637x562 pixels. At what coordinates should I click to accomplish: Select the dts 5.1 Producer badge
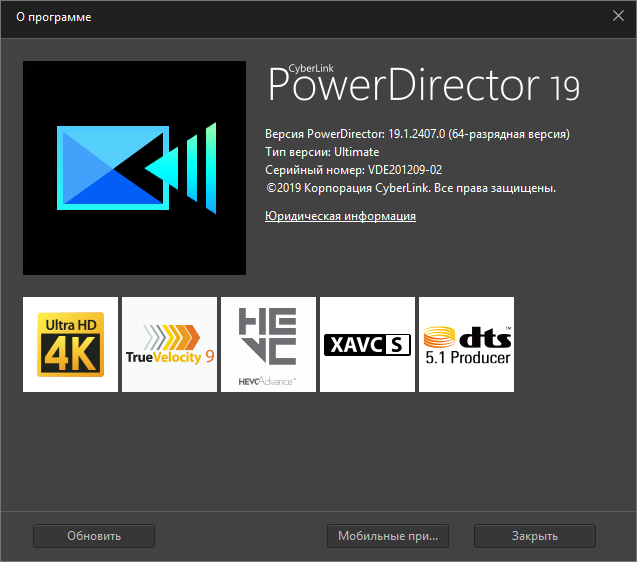click(x=466, y=344)
